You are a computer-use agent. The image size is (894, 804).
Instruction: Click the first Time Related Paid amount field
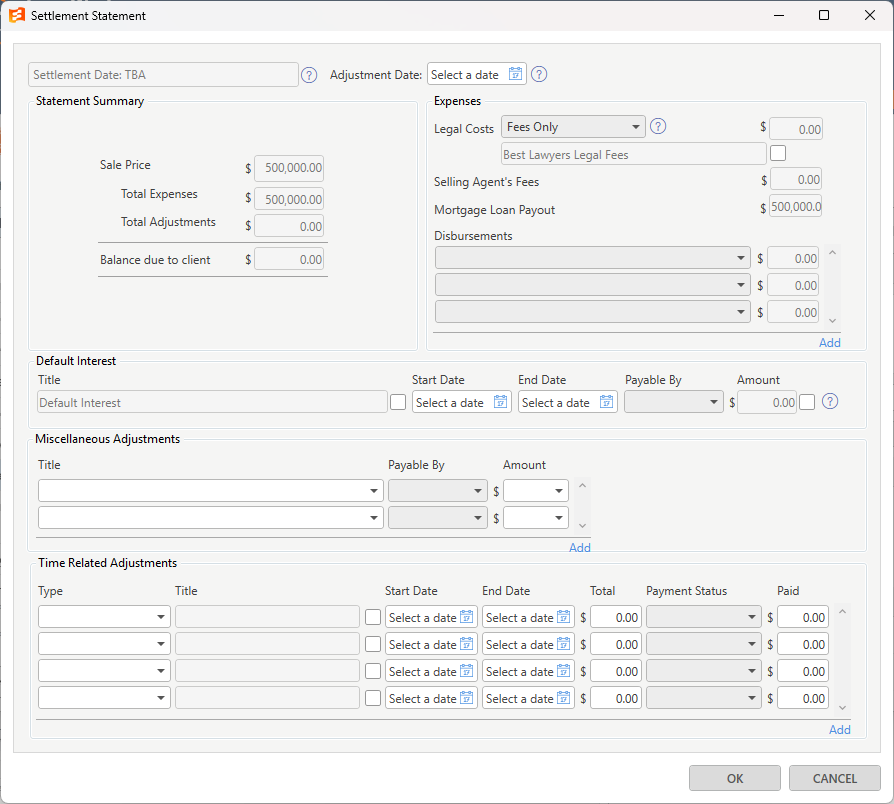pyautogui.click(x=802, y=617)
